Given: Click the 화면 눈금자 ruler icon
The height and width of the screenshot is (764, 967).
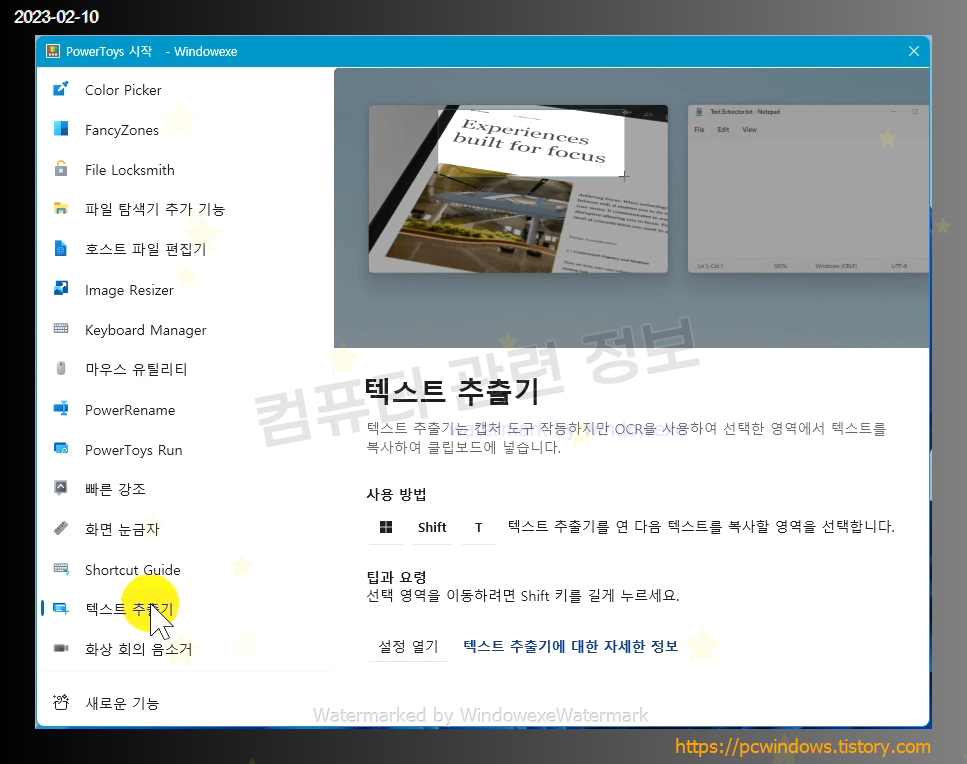Looking at the screenshot, I should point(60,528).
